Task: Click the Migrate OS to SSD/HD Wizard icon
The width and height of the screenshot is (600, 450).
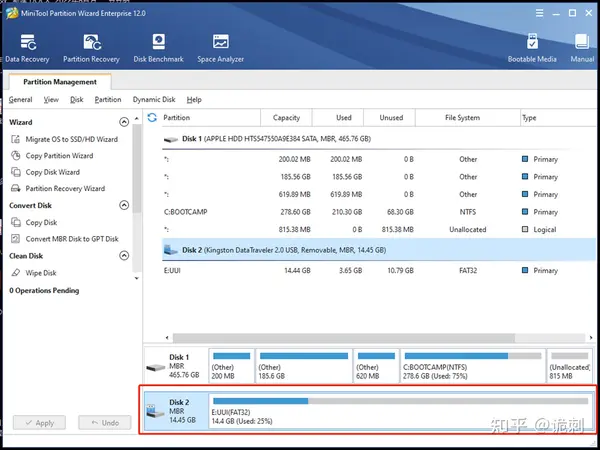Action: (16, 139)
